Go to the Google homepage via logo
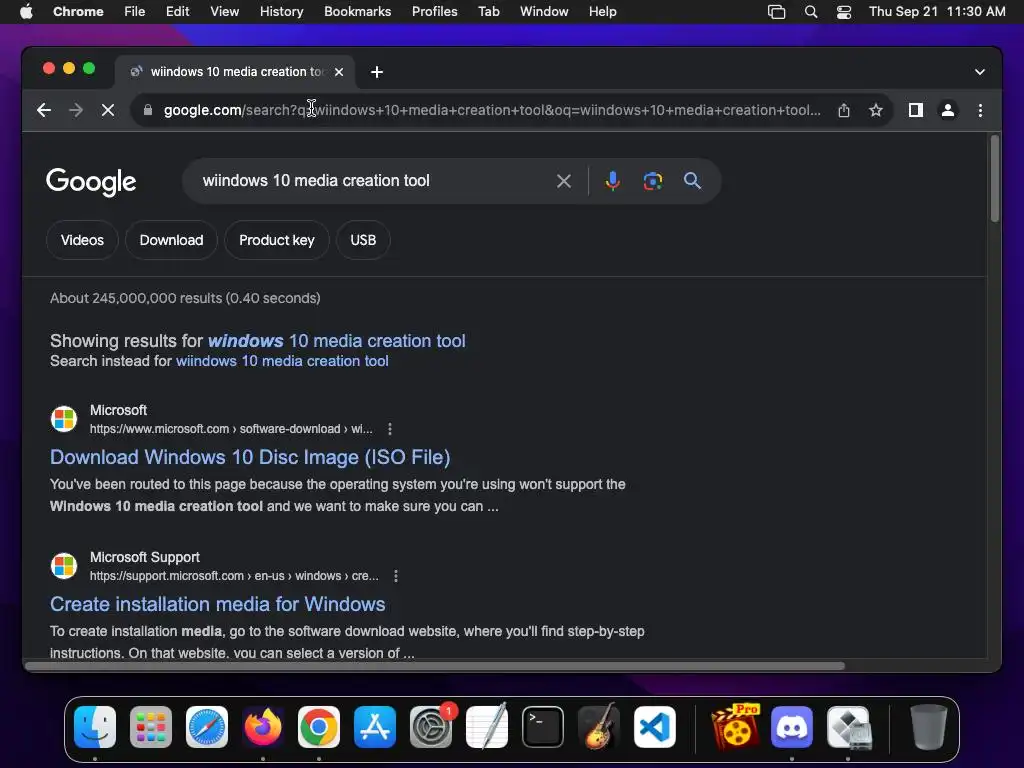Viewport: 1024px width, 768px height. [91, 182]
